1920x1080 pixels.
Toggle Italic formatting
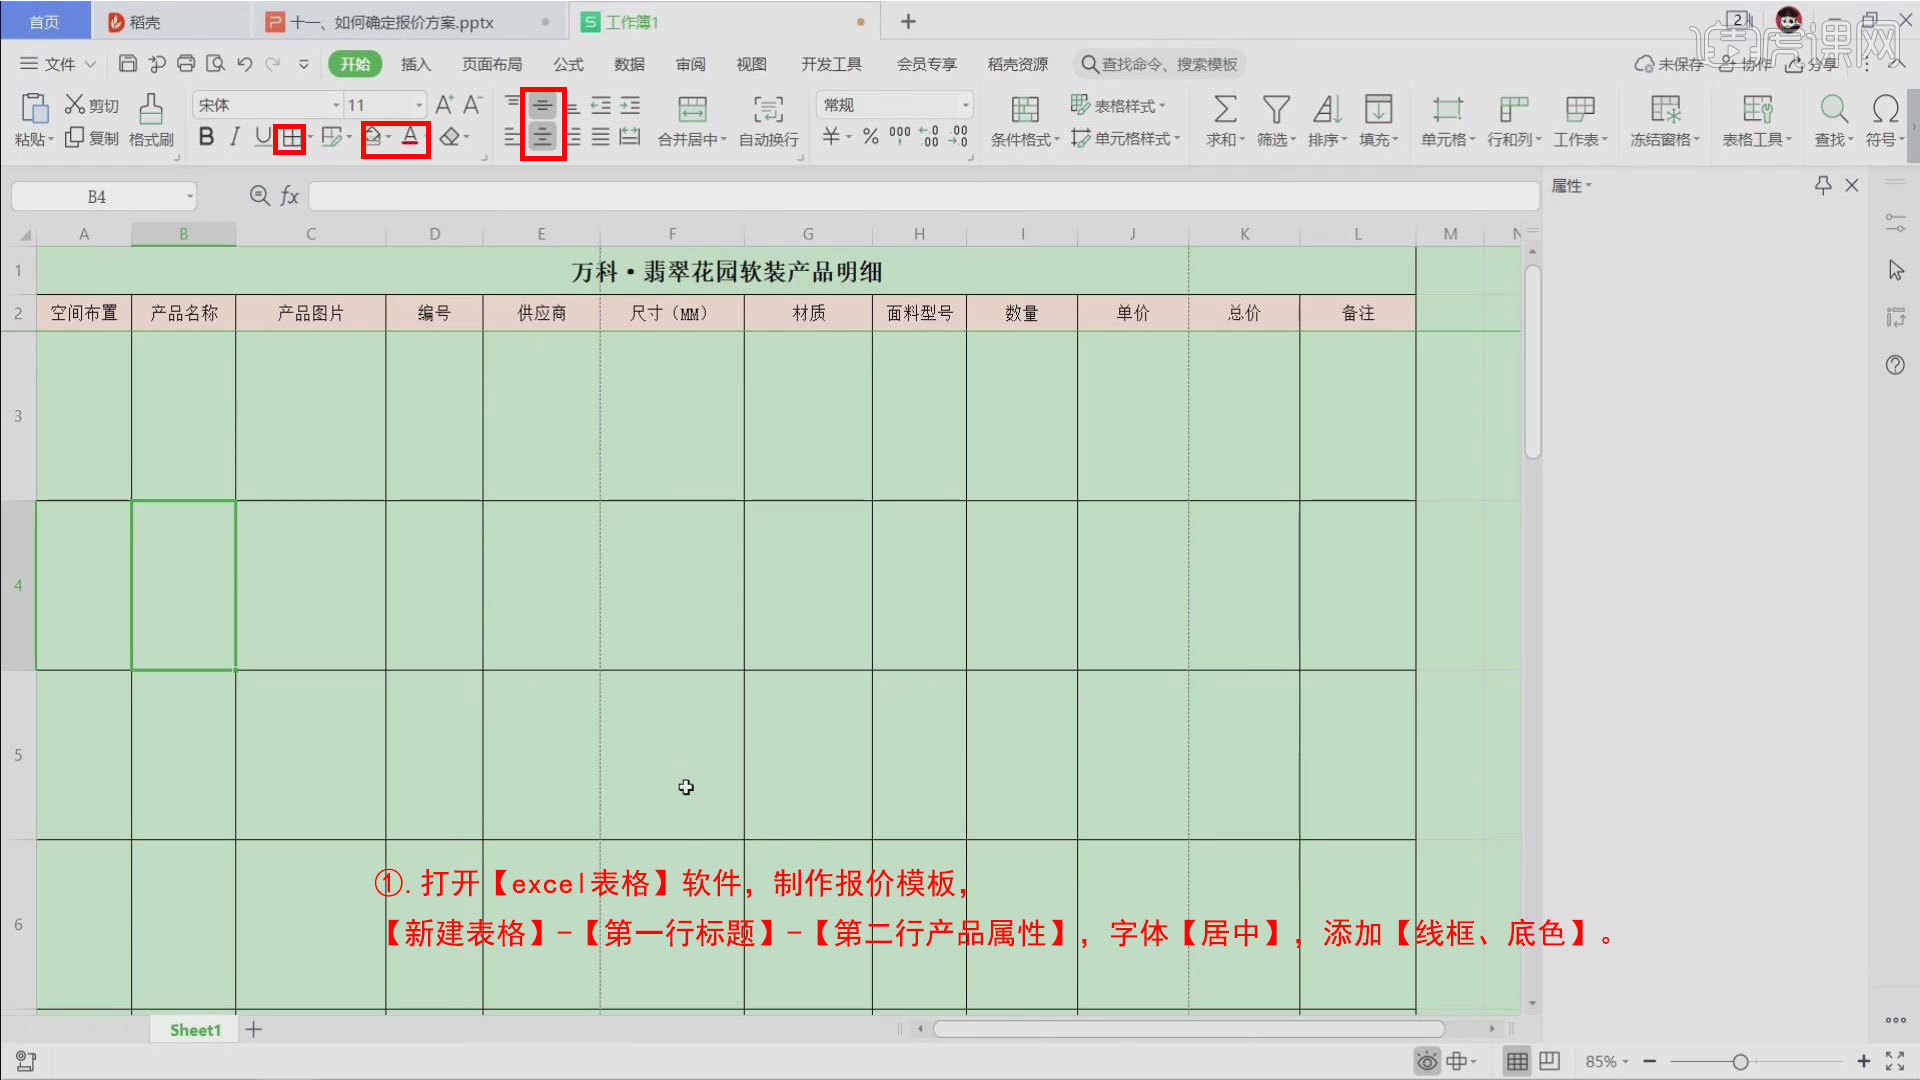tap(234, 137)
